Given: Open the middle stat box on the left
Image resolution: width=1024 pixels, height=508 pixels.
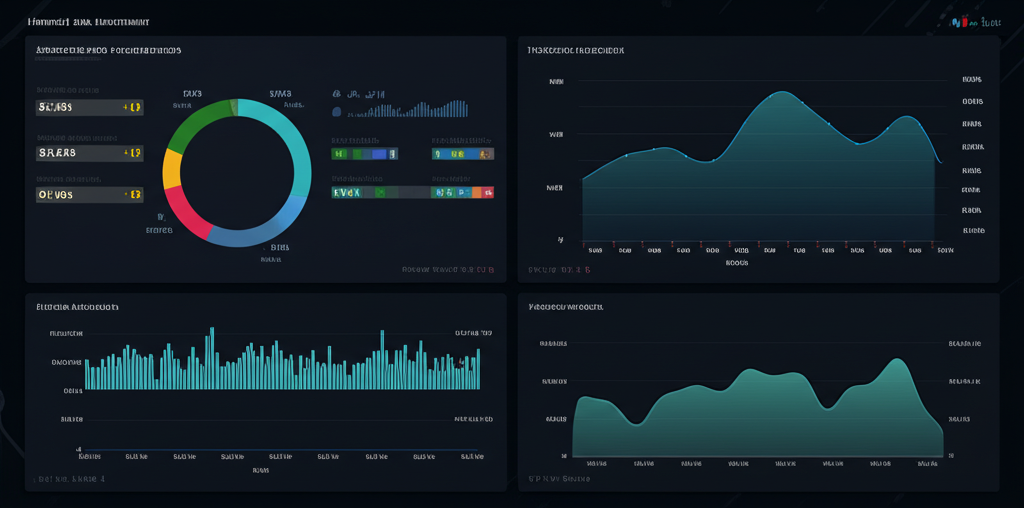Looking at the screenshot, I should point(89,153).
